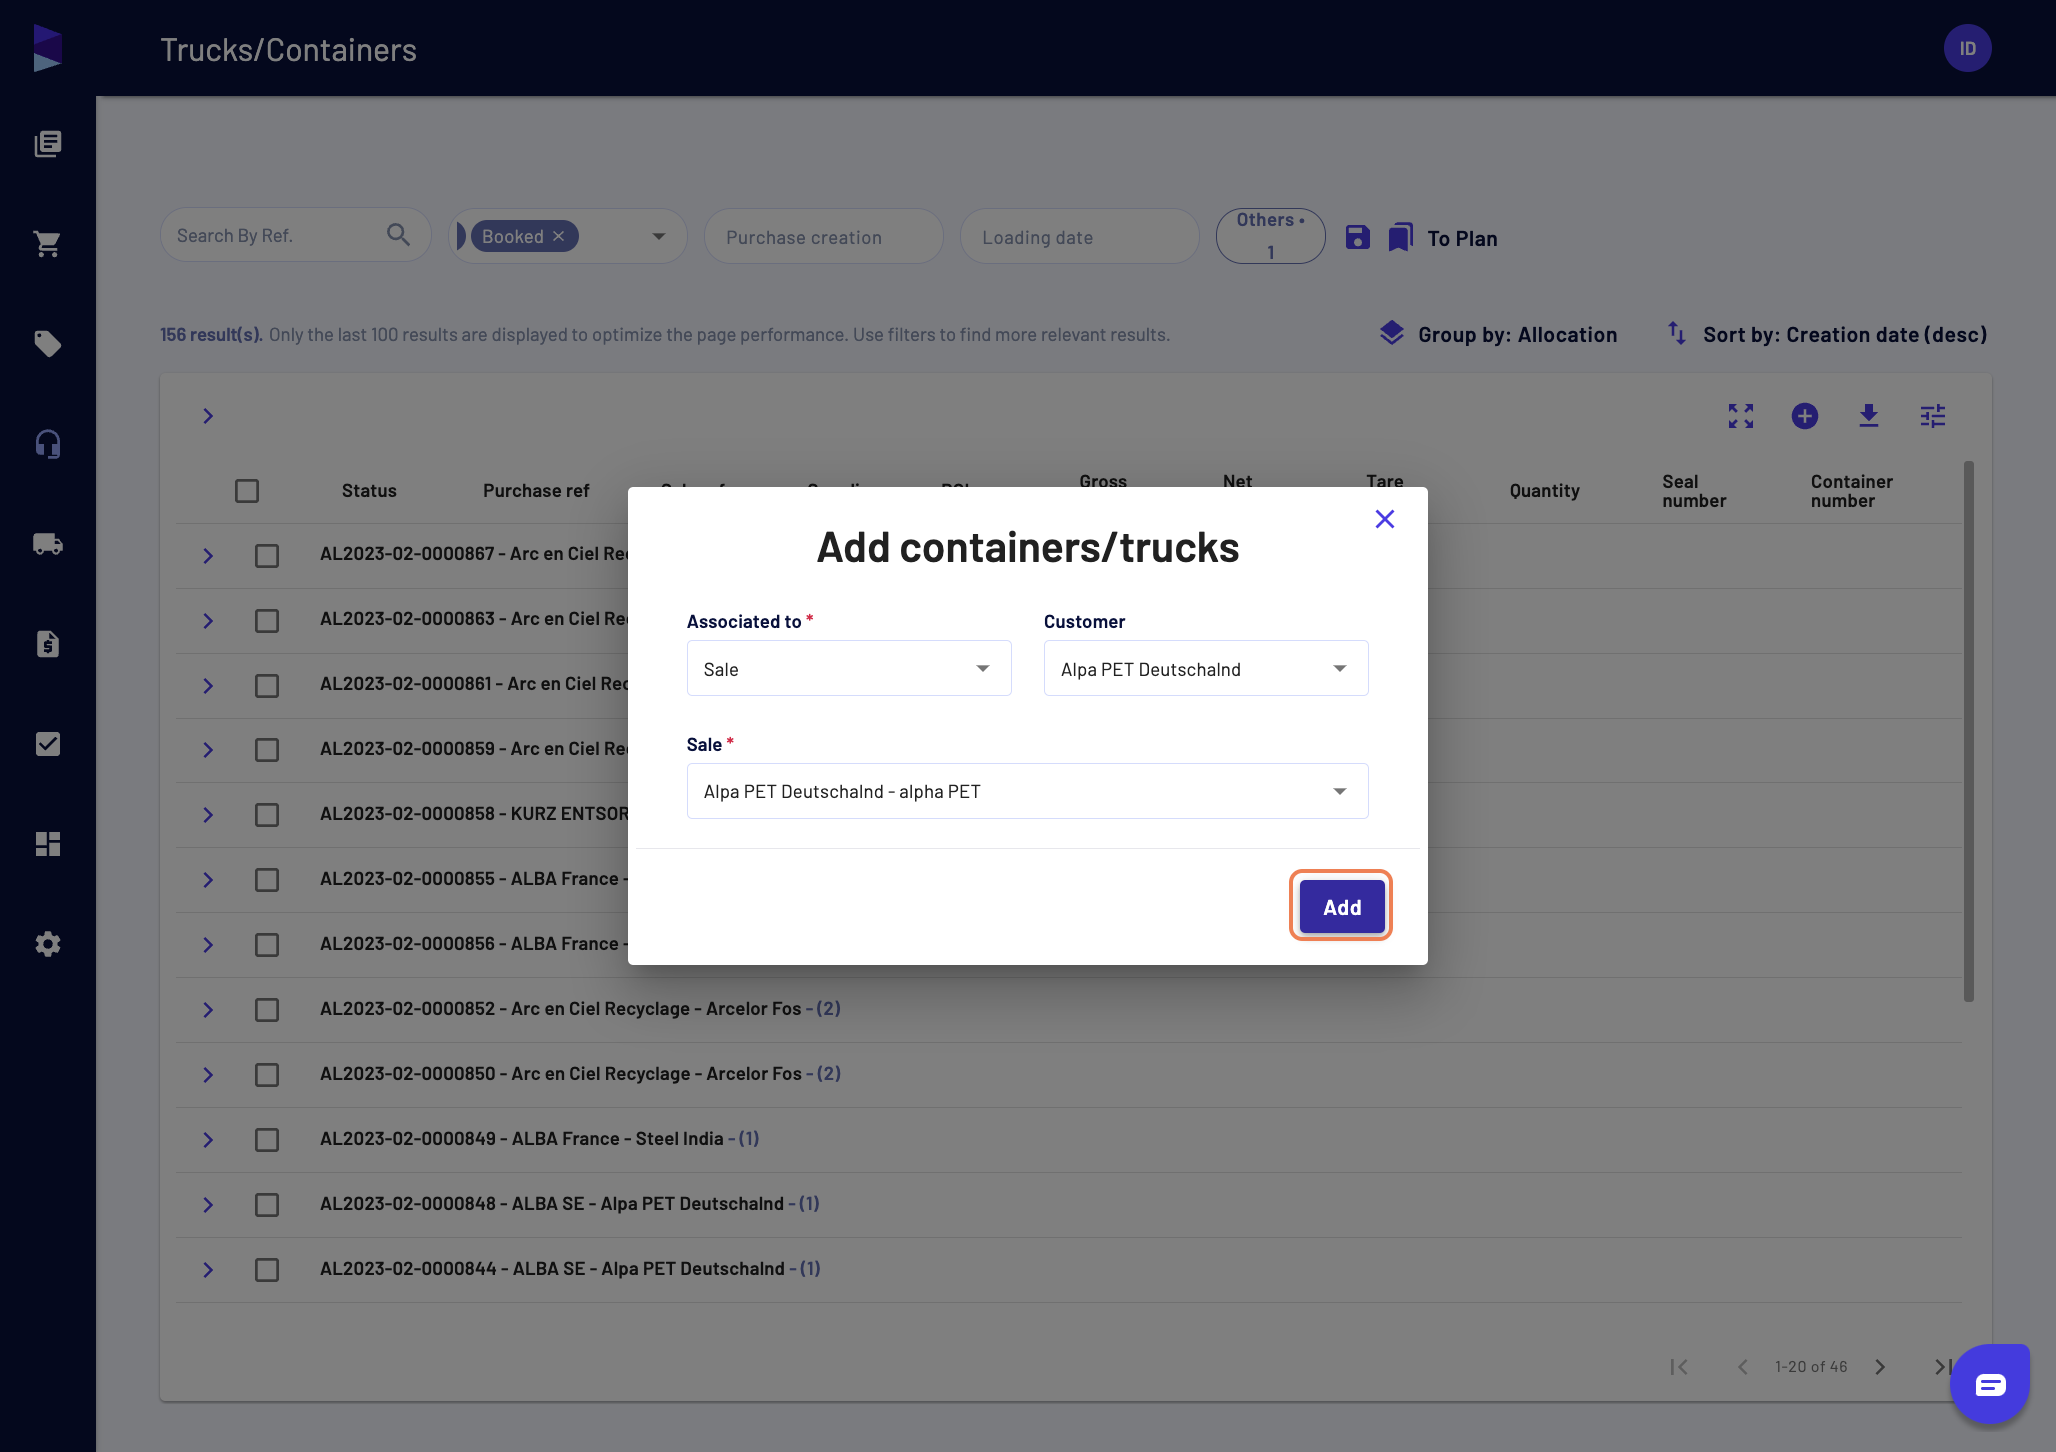Open the truck logistics sidebar icon
The width and height of the screenshot is (2056, 1452).
pos(48,544)
